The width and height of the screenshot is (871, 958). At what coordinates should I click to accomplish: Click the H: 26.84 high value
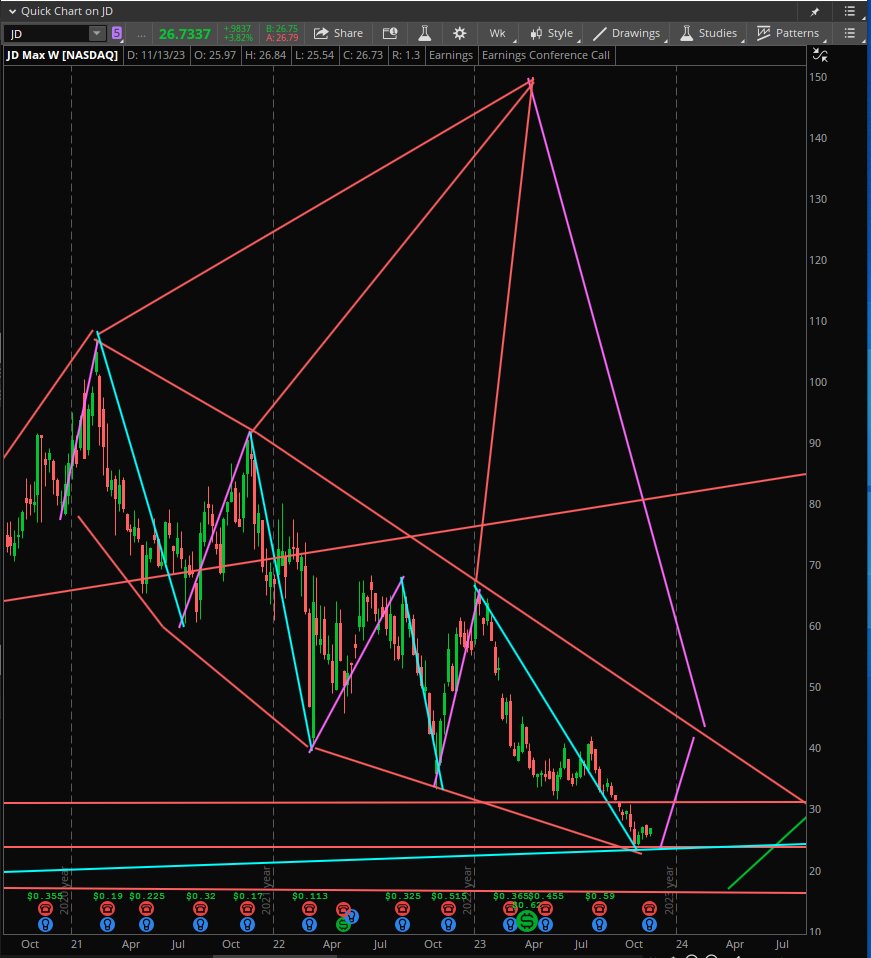pos(265,55)
